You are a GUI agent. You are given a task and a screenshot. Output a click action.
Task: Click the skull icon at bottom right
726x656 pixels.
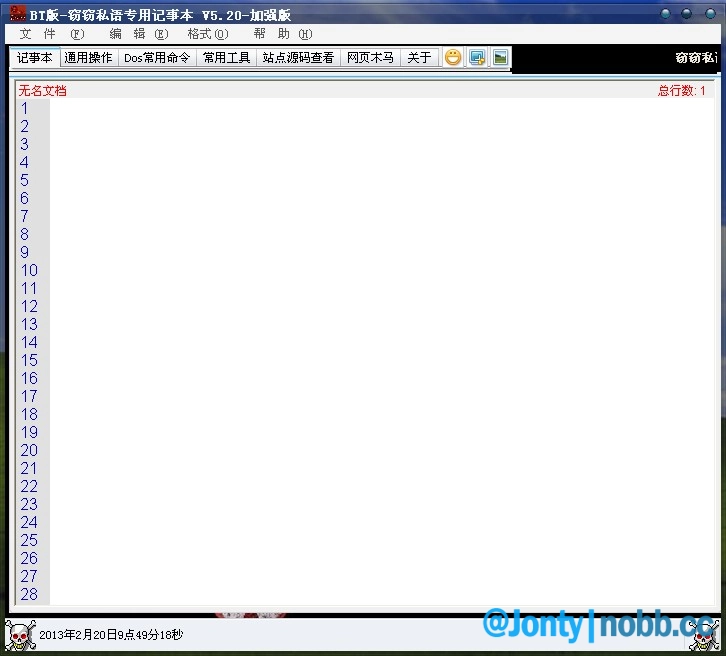[703, 634]
